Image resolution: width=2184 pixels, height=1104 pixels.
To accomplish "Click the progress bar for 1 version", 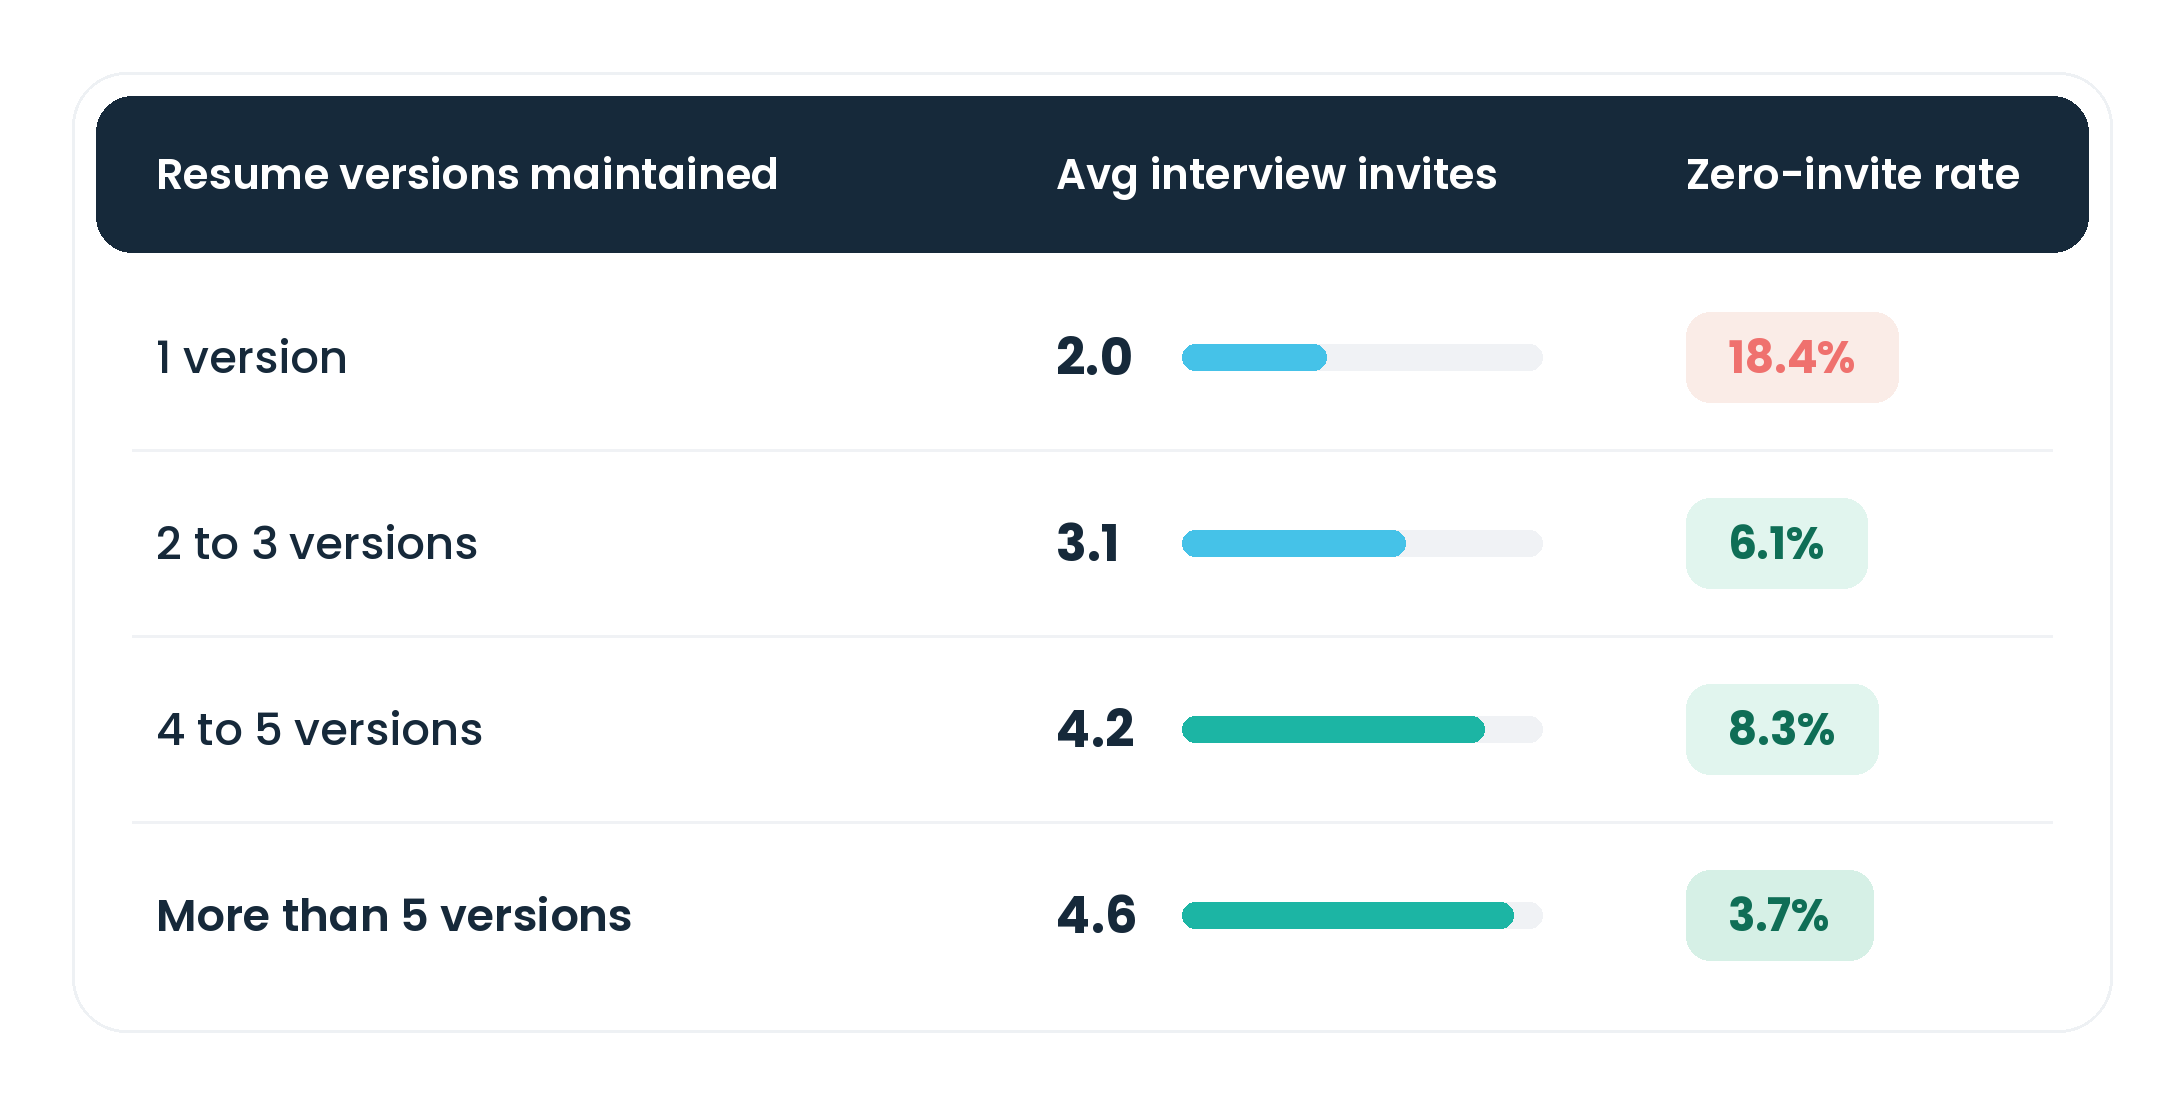I will coord(1362,357).
